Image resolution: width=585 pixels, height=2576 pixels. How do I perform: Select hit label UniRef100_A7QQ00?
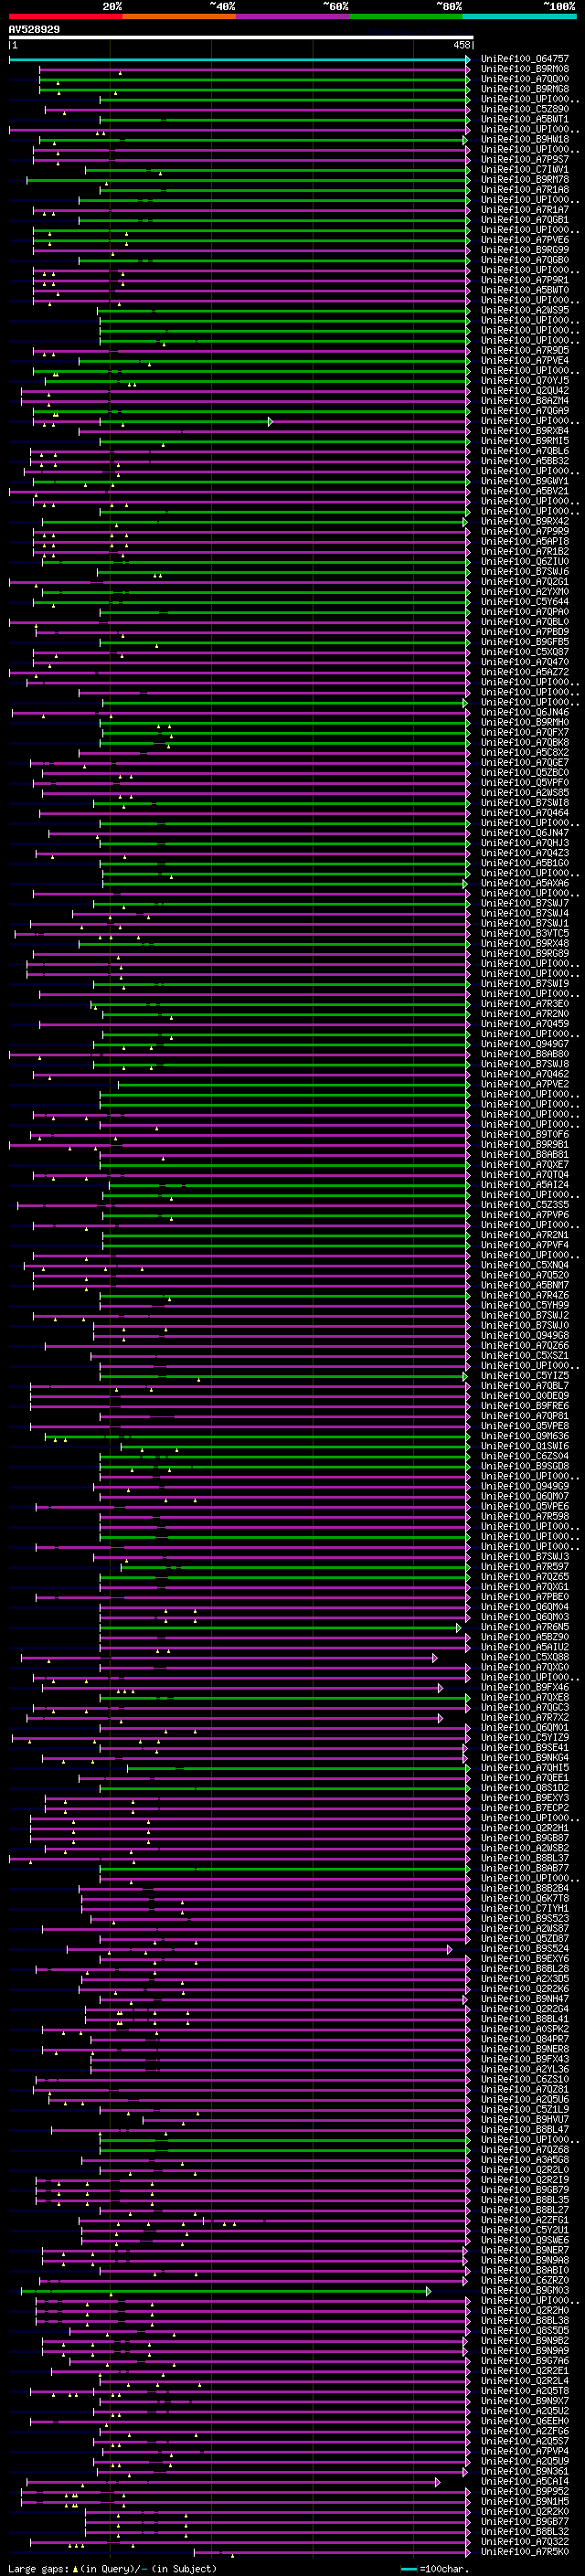coord(524,79)
